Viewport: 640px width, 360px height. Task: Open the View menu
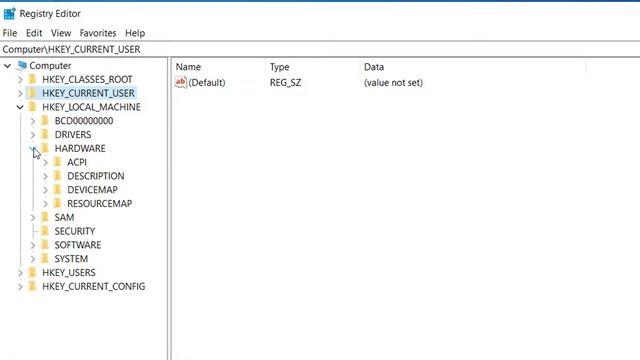pos(61,33)
